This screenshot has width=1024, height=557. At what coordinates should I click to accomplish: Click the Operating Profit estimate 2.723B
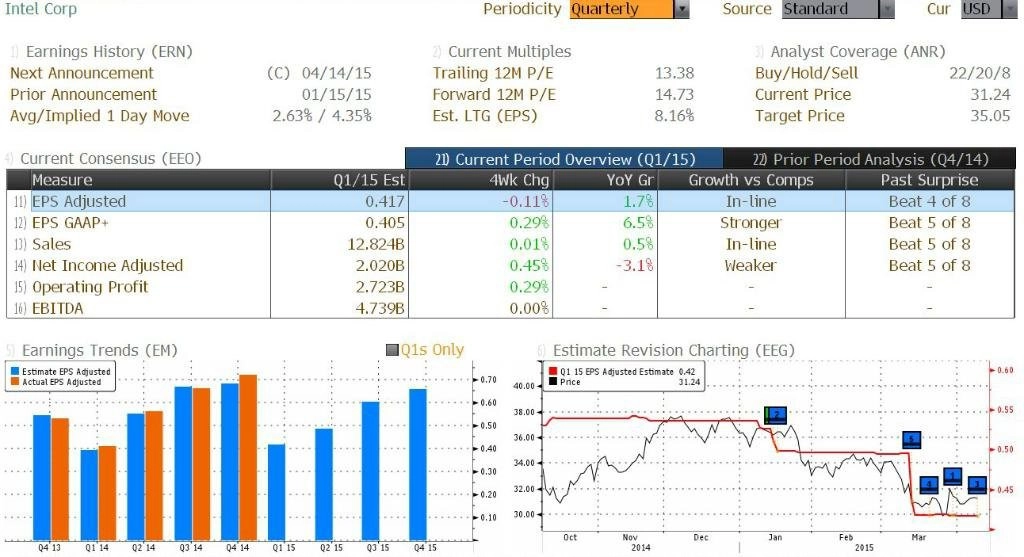pos(380,287)
